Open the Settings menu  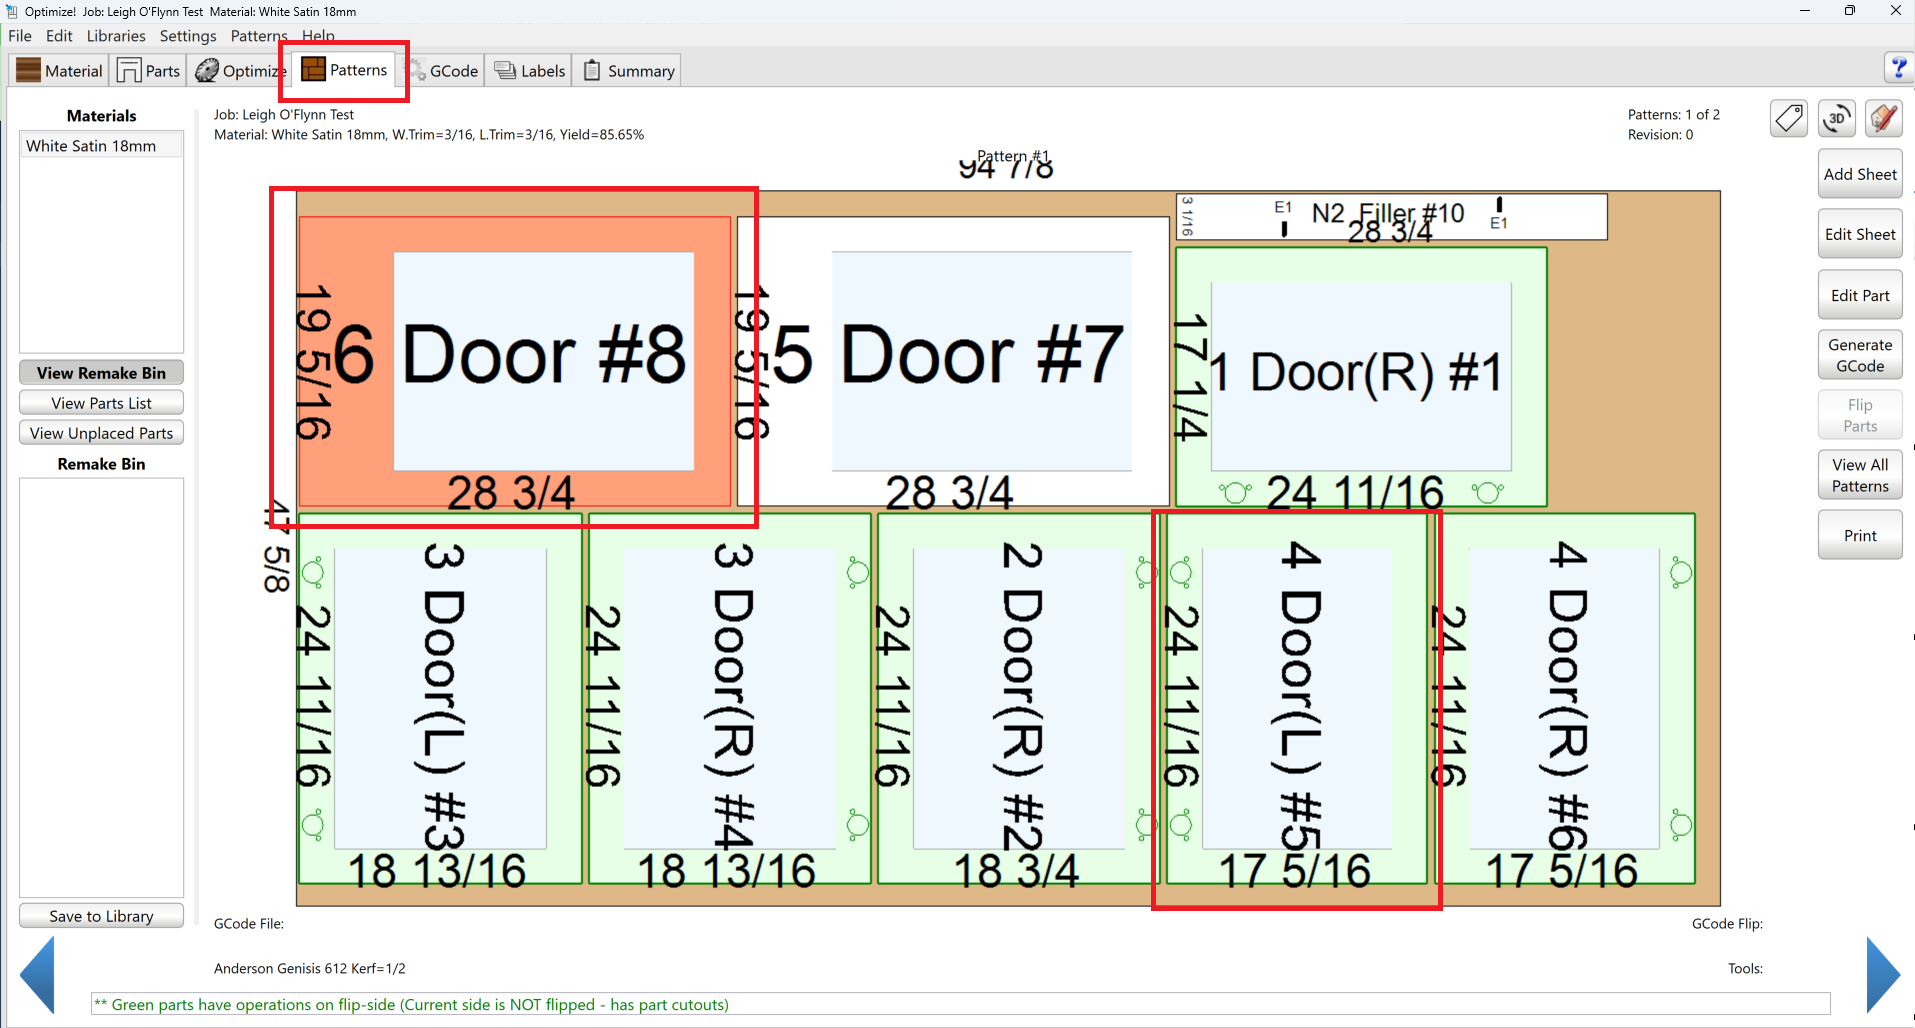click(188, 36)
